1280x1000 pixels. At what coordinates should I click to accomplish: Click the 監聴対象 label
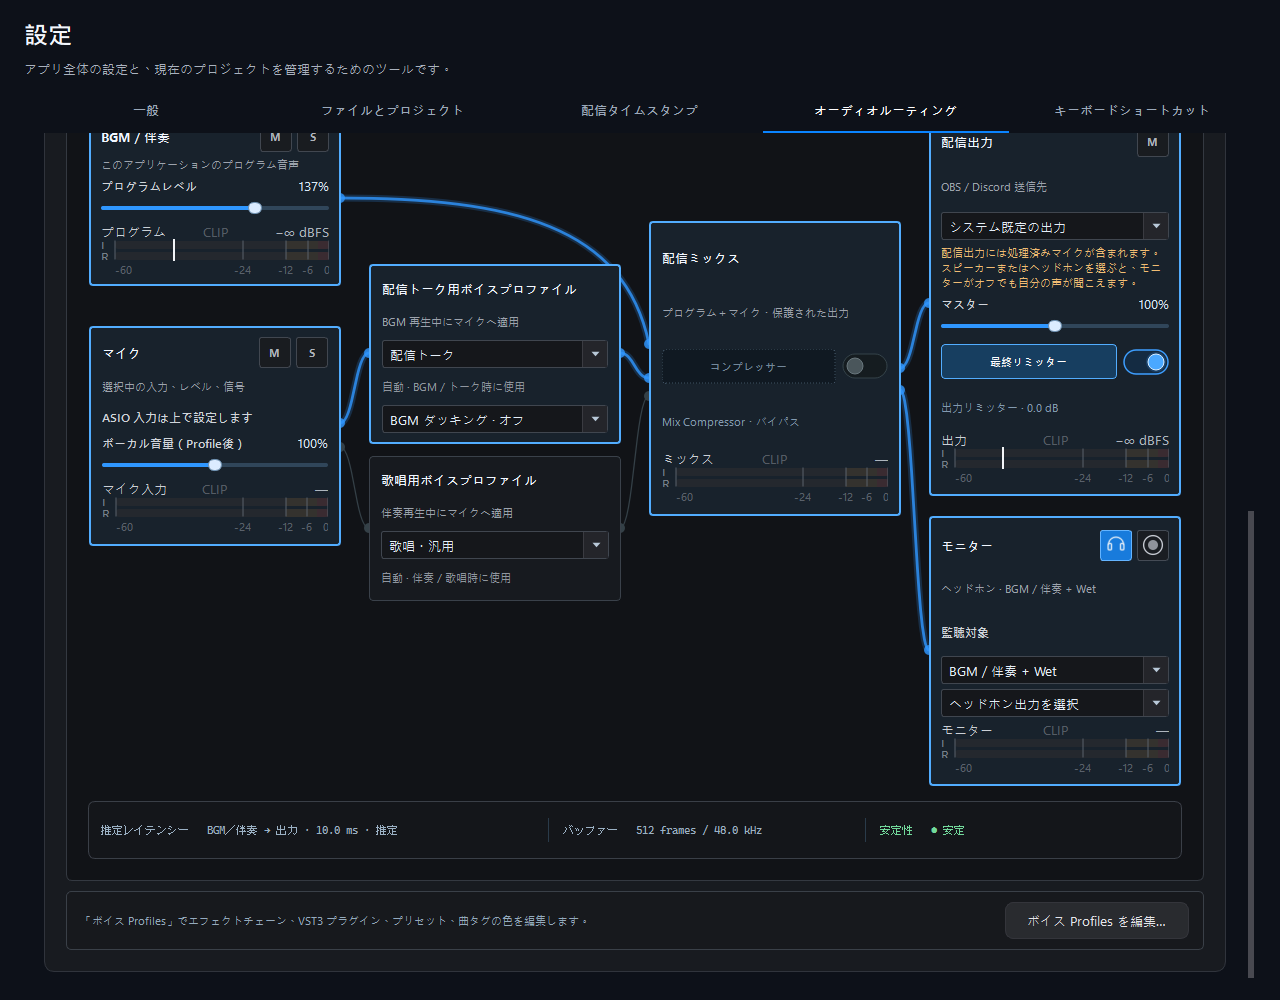pos(965,633)
